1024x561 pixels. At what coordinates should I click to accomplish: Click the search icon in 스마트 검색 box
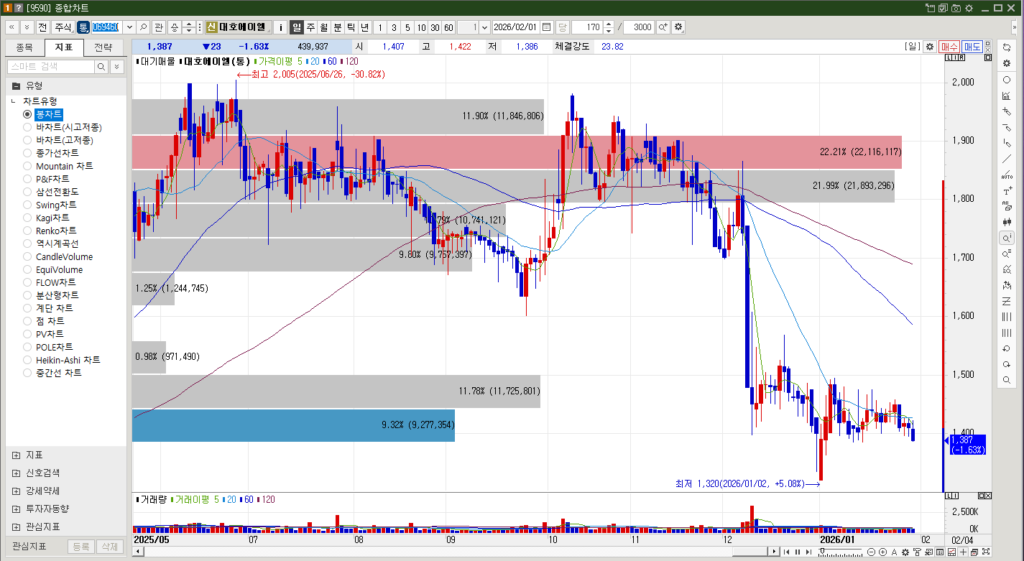tap(100, 66)
